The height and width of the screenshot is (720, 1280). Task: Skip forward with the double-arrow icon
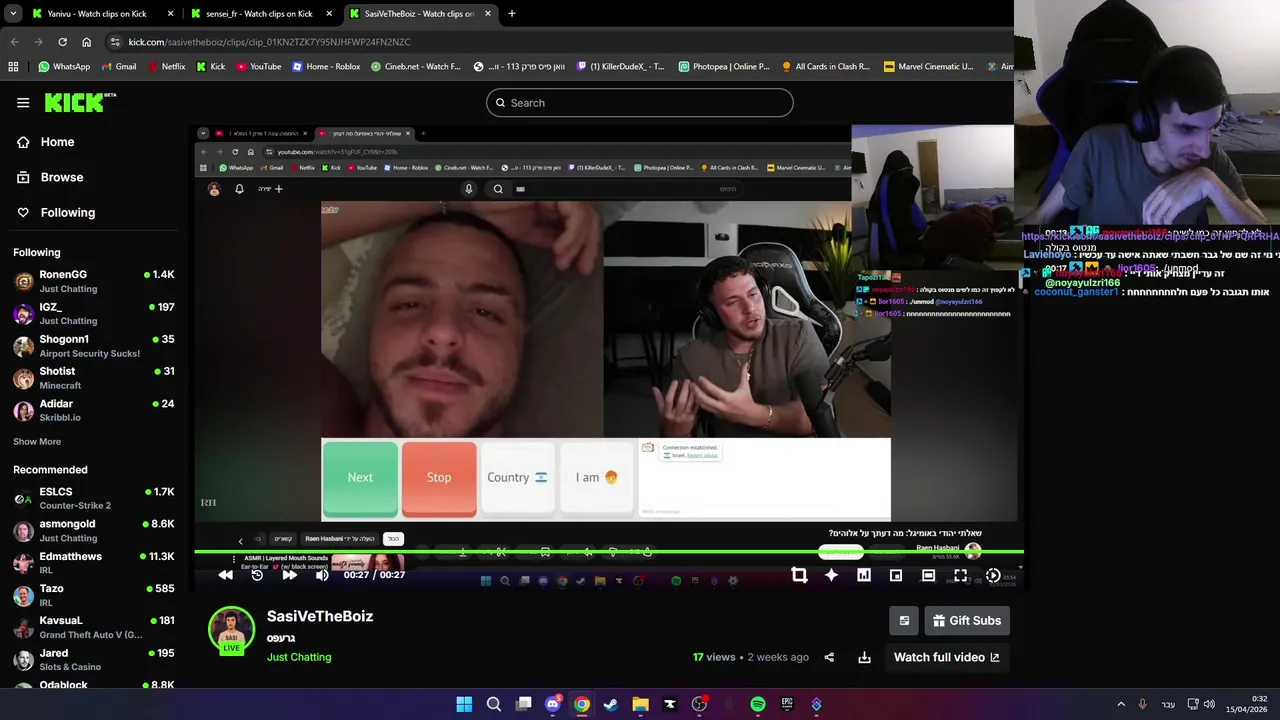(x=289, y=575)
